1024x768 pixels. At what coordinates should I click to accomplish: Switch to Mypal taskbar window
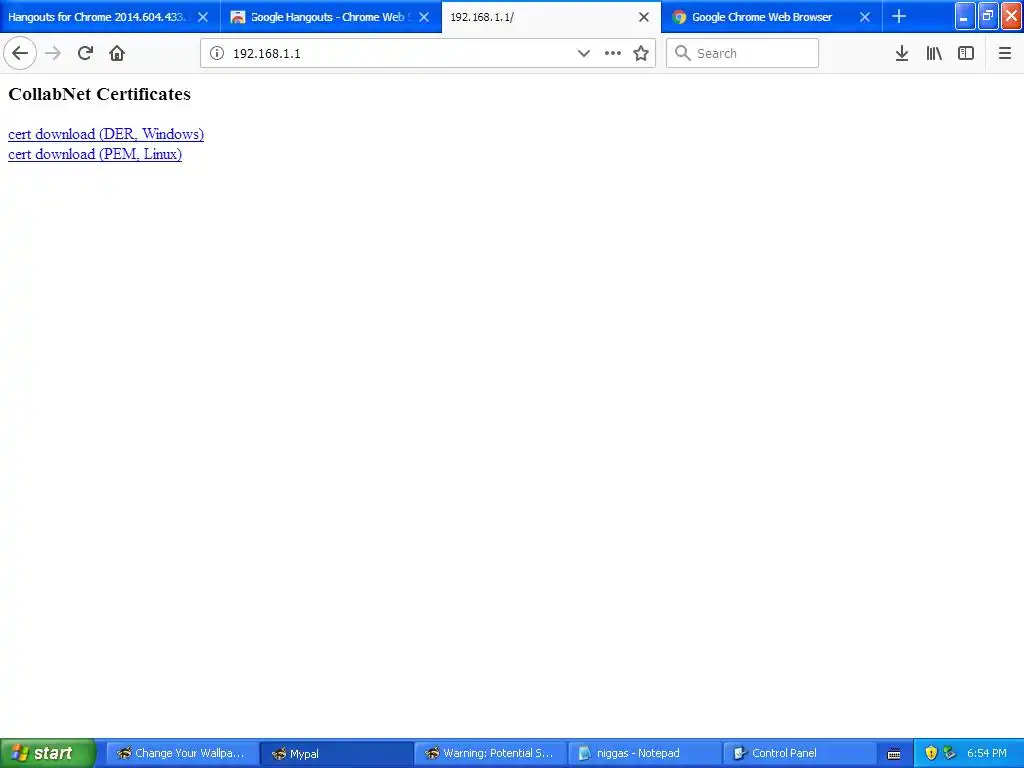336,753
